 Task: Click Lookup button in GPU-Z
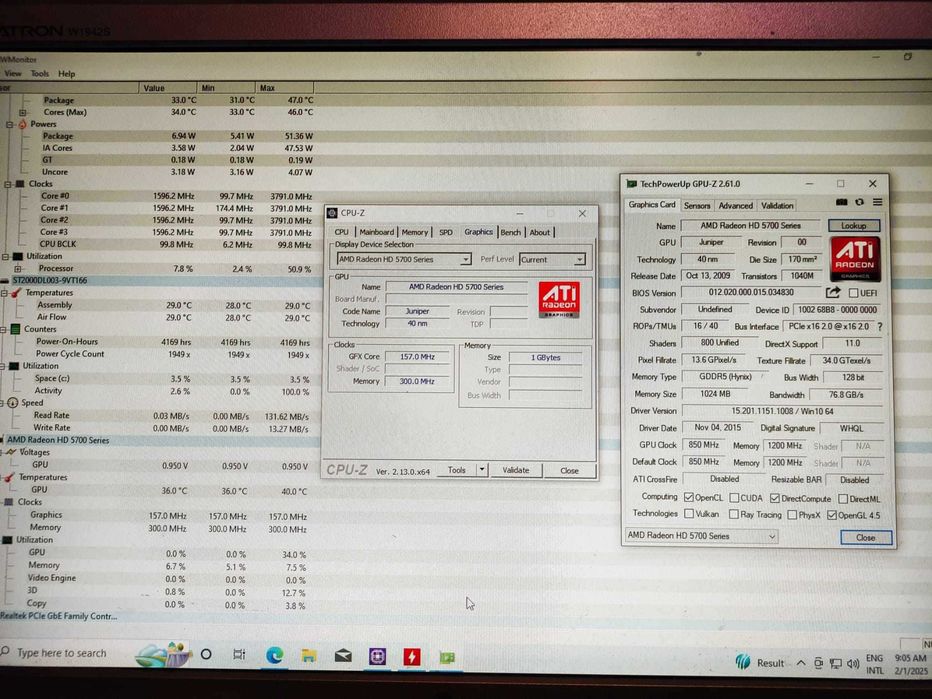pos(854,226)
